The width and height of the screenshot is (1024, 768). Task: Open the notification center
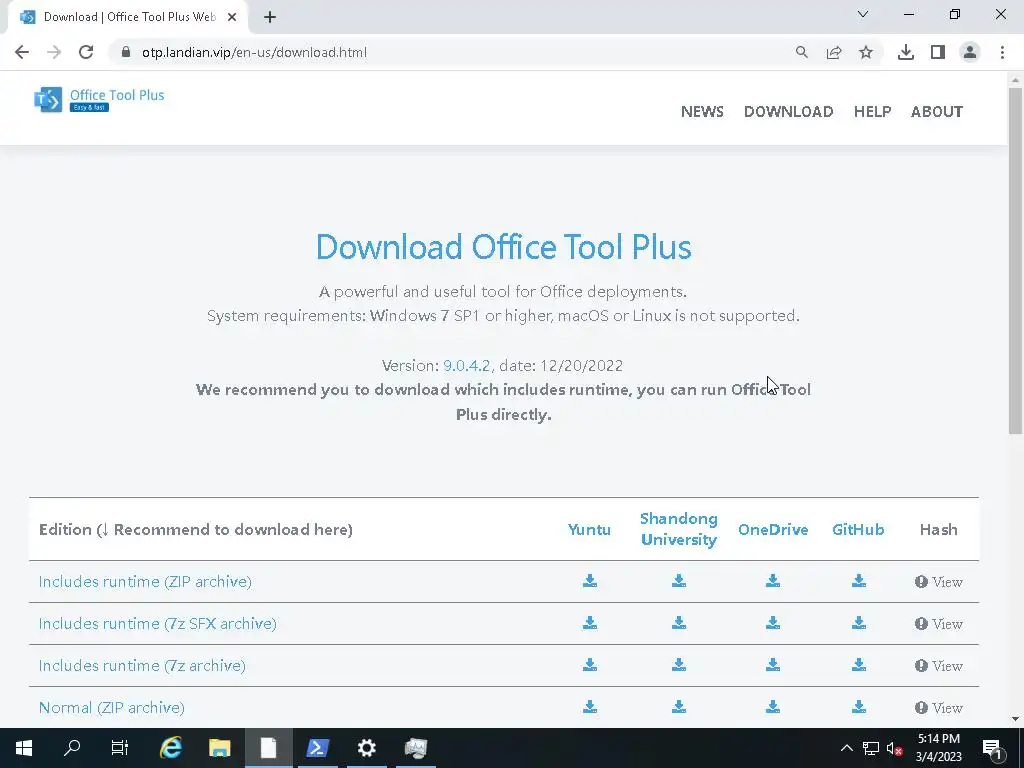coord(993,748)
